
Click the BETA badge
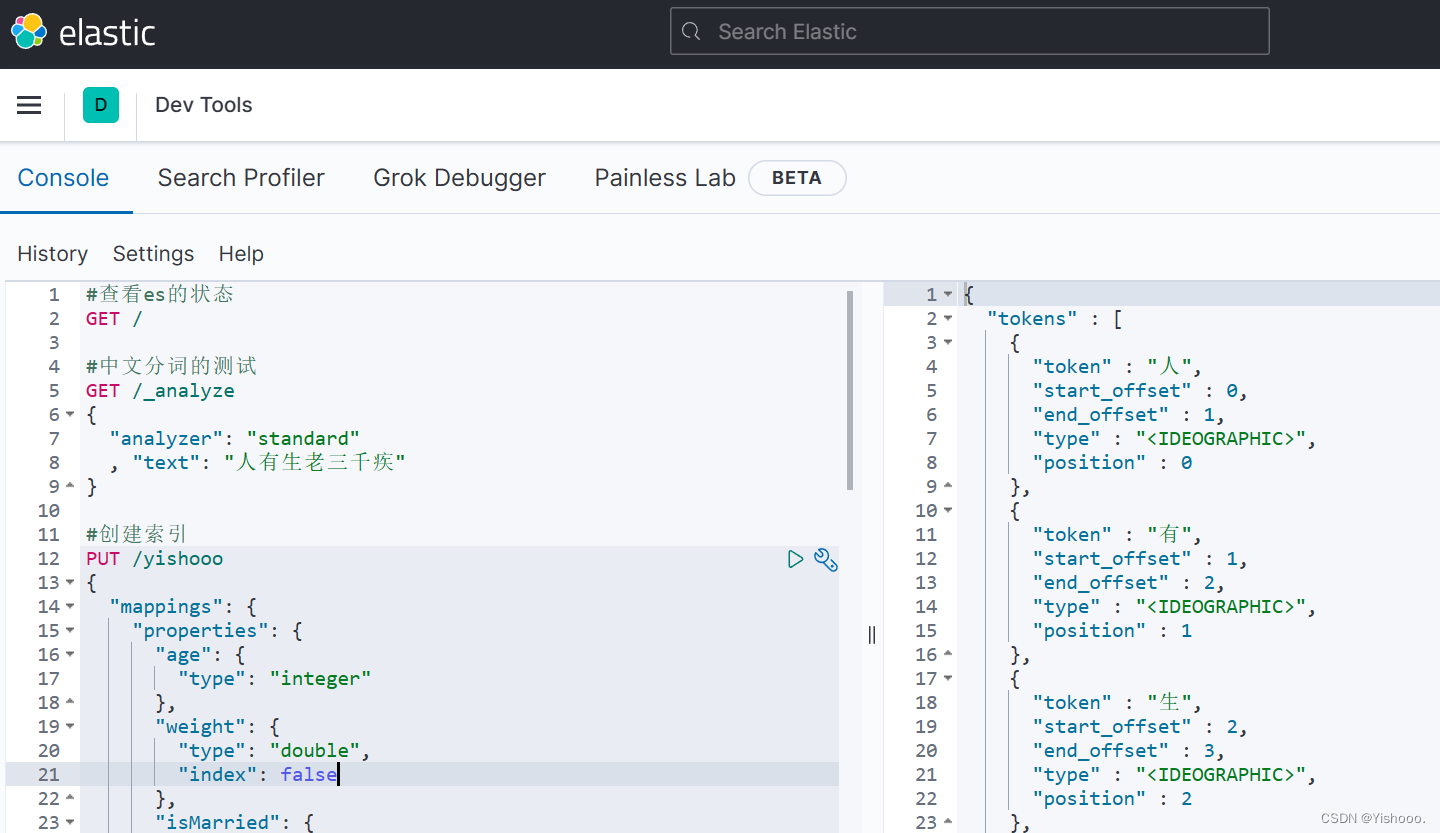[x=797, y=178]
